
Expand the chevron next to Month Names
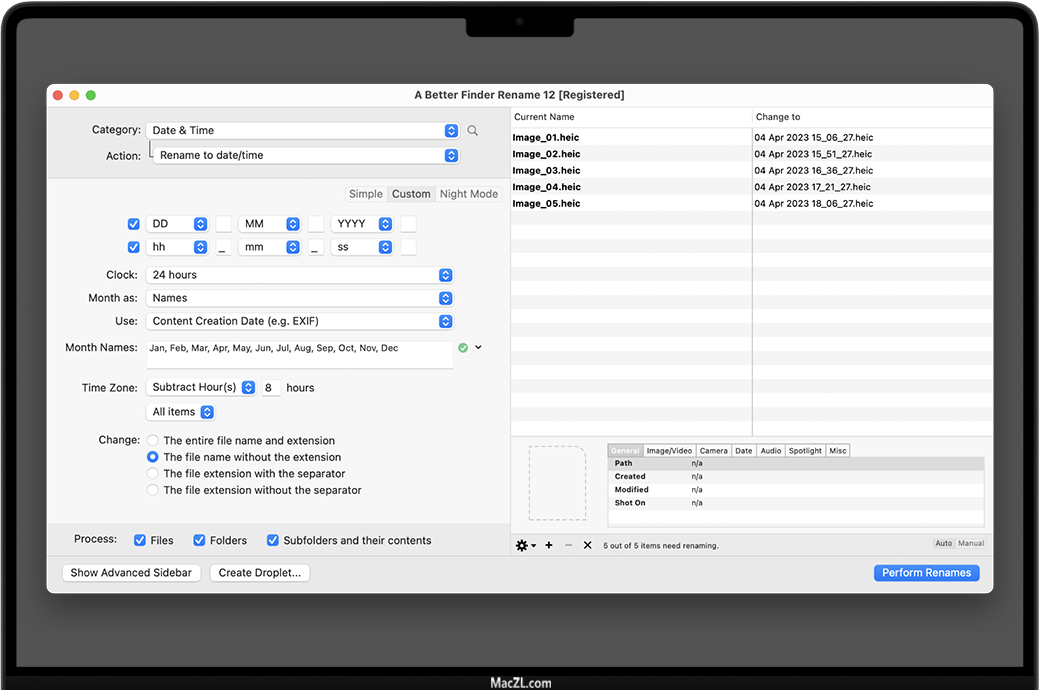tap(478, 348)
